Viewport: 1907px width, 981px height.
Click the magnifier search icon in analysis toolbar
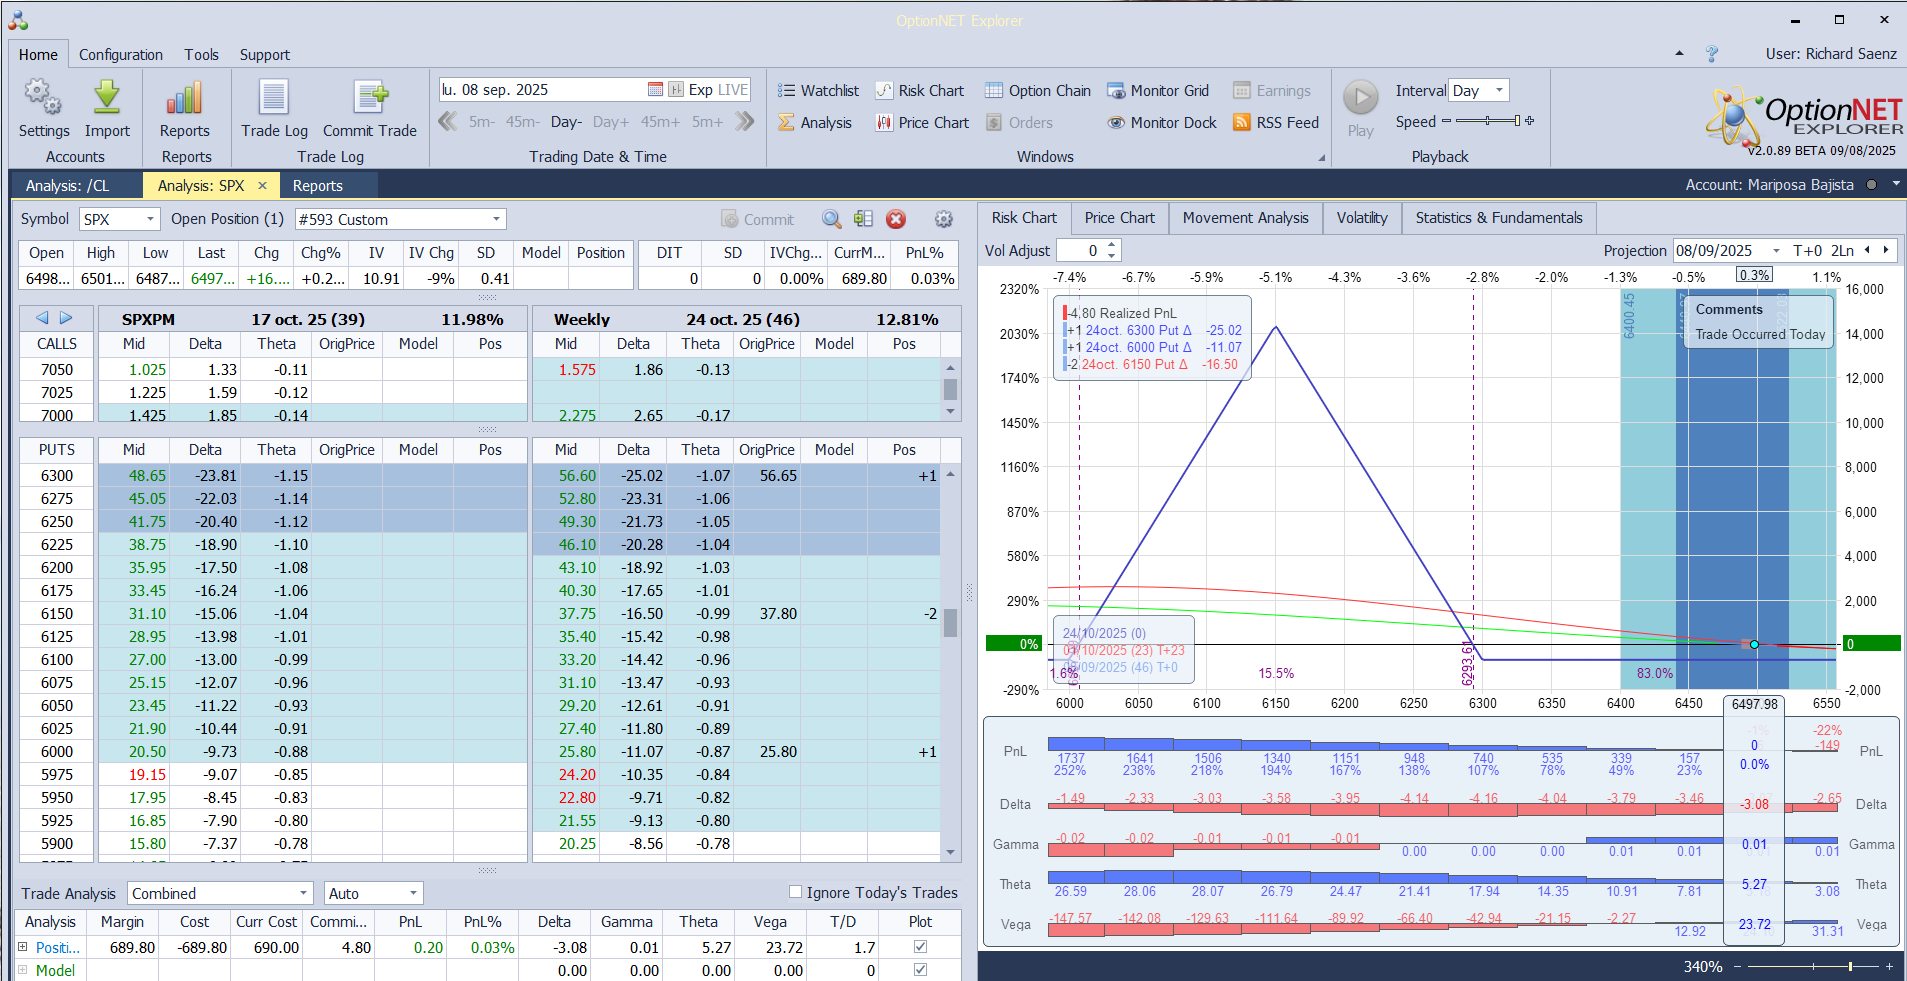coord(831,219)
